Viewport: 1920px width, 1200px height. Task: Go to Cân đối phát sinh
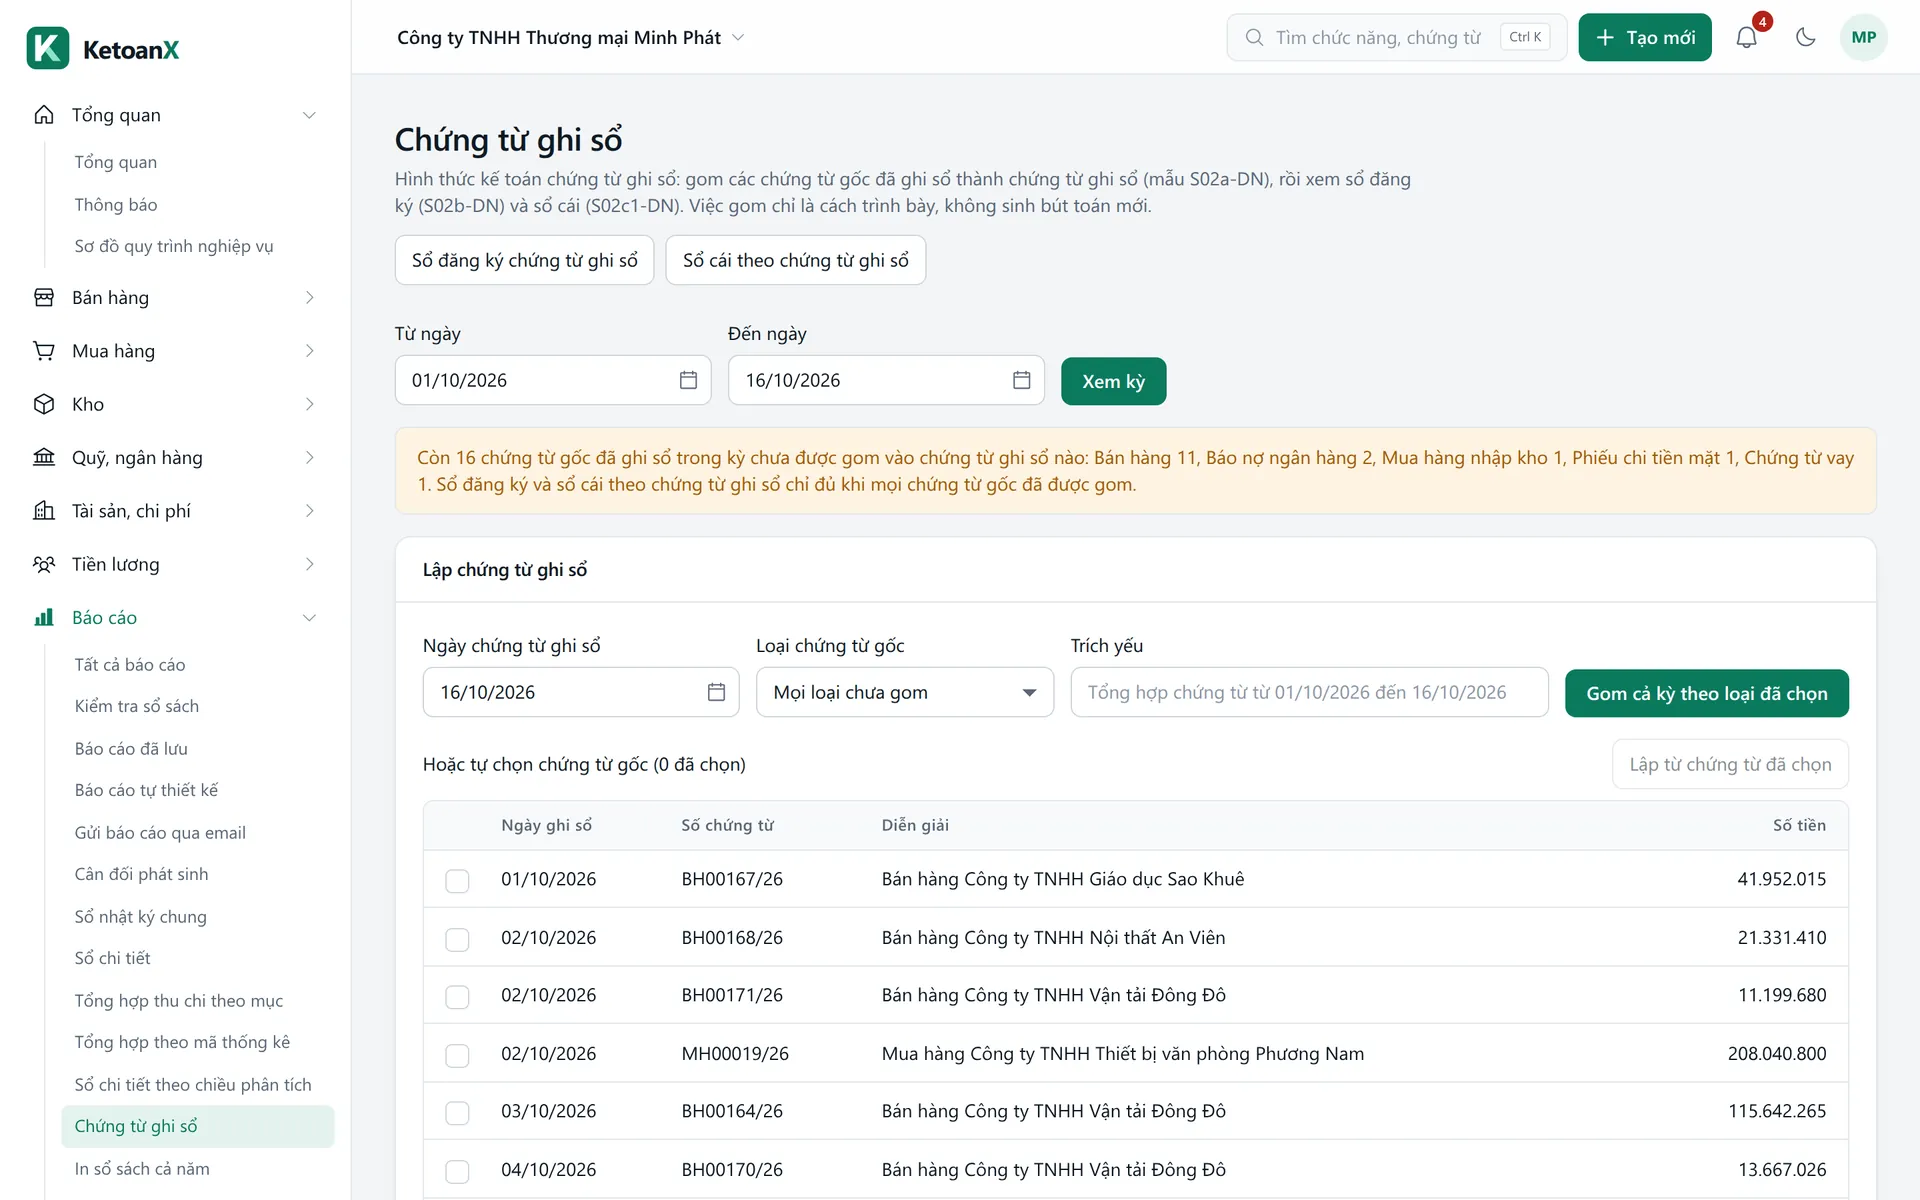click(142, 874)
